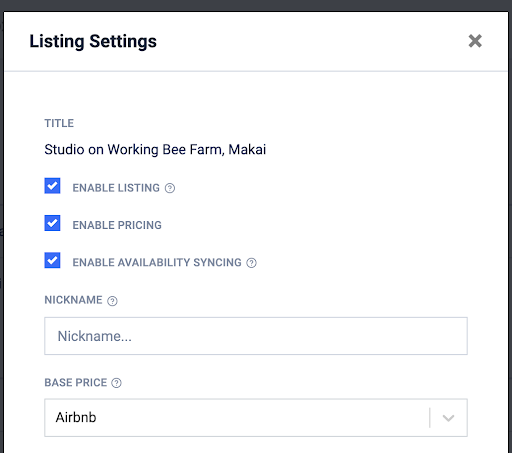This screenshot has width=512, height=453.
Task: Disable the Enable Availability Syncing checkbox
Action: (x=52, y=260)
